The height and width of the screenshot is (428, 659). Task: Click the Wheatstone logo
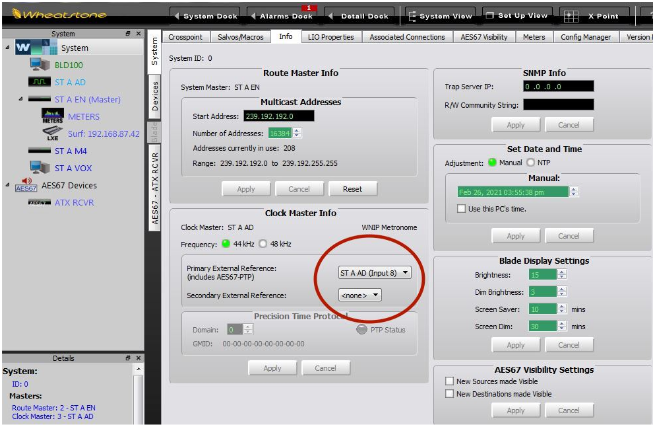click(59, 15)
